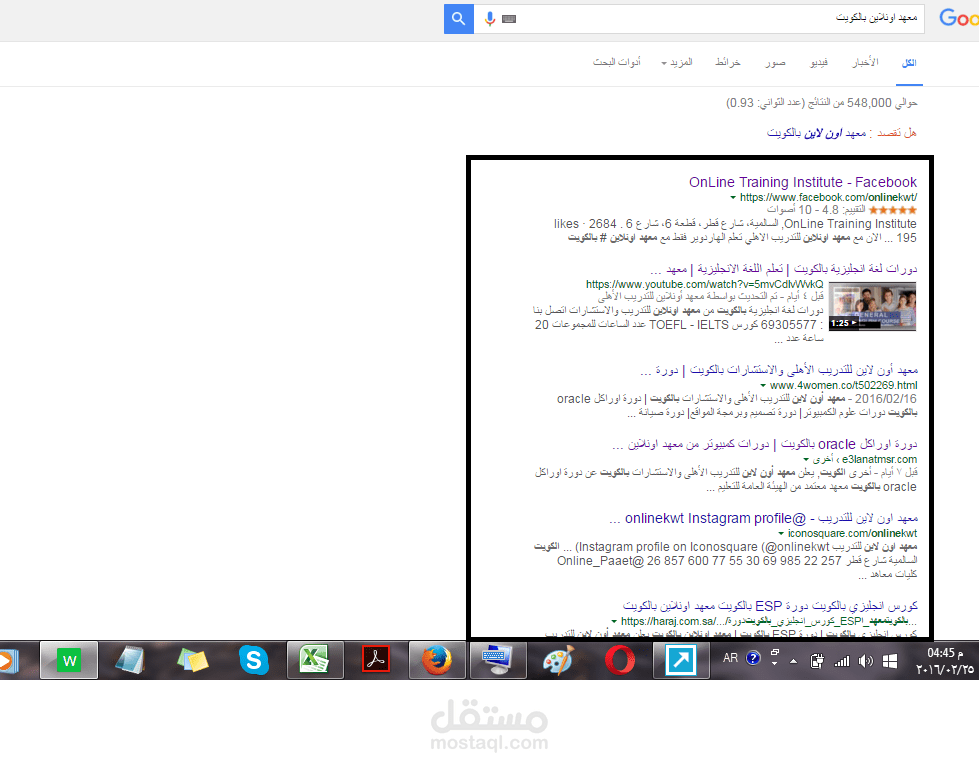This screenshot has width=979, height=768.
Task: Click the Windows flag Action Center tray icon
Action: pos(890,661)
